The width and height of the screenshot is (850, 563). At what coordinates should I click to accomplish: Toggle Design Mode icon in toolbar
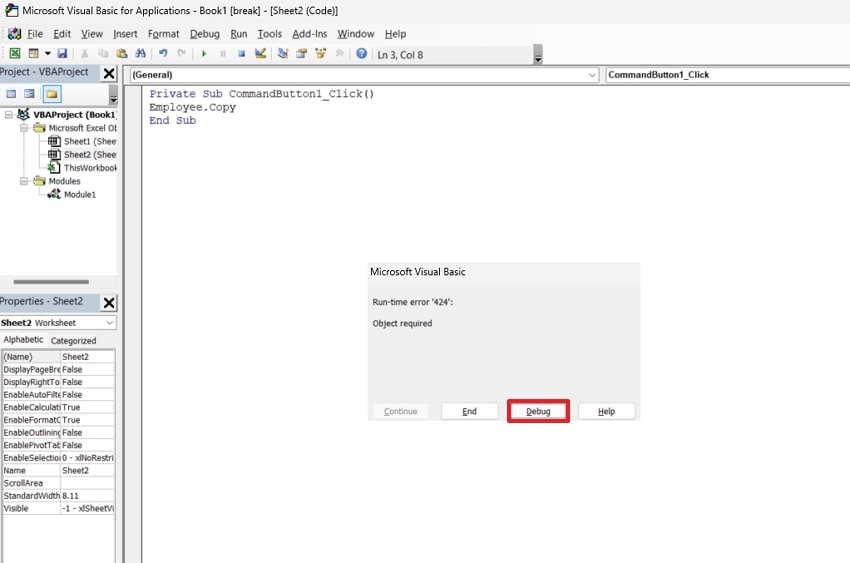coord(261,54)
